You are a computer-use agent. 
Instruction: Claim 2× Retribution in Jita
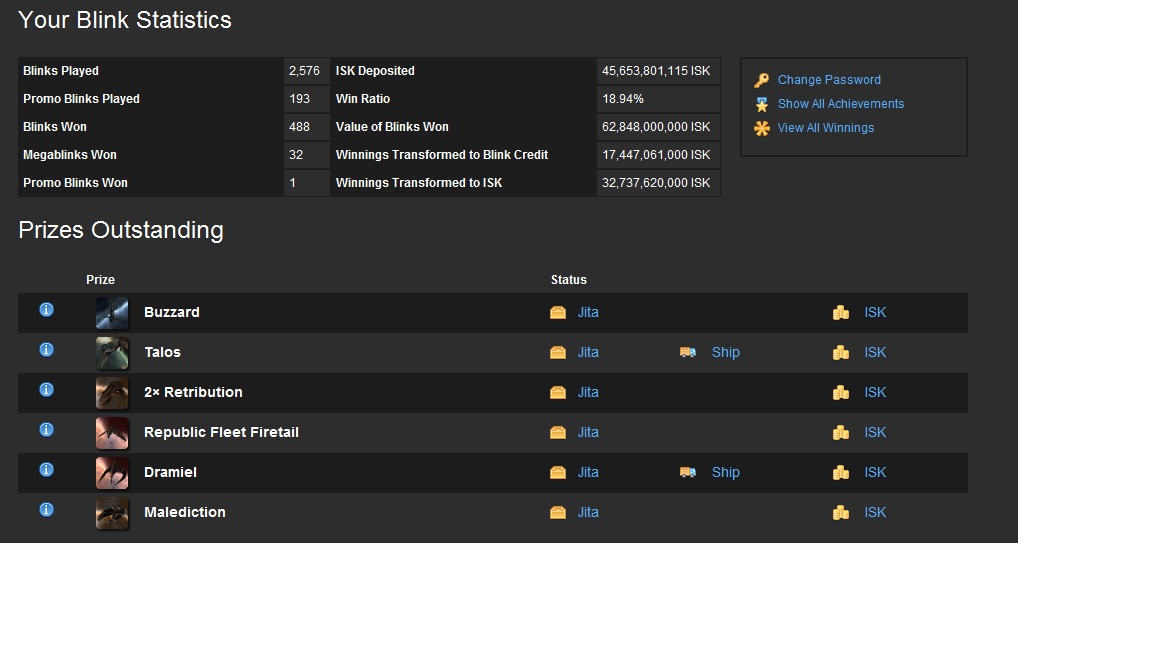coord(588,392)
